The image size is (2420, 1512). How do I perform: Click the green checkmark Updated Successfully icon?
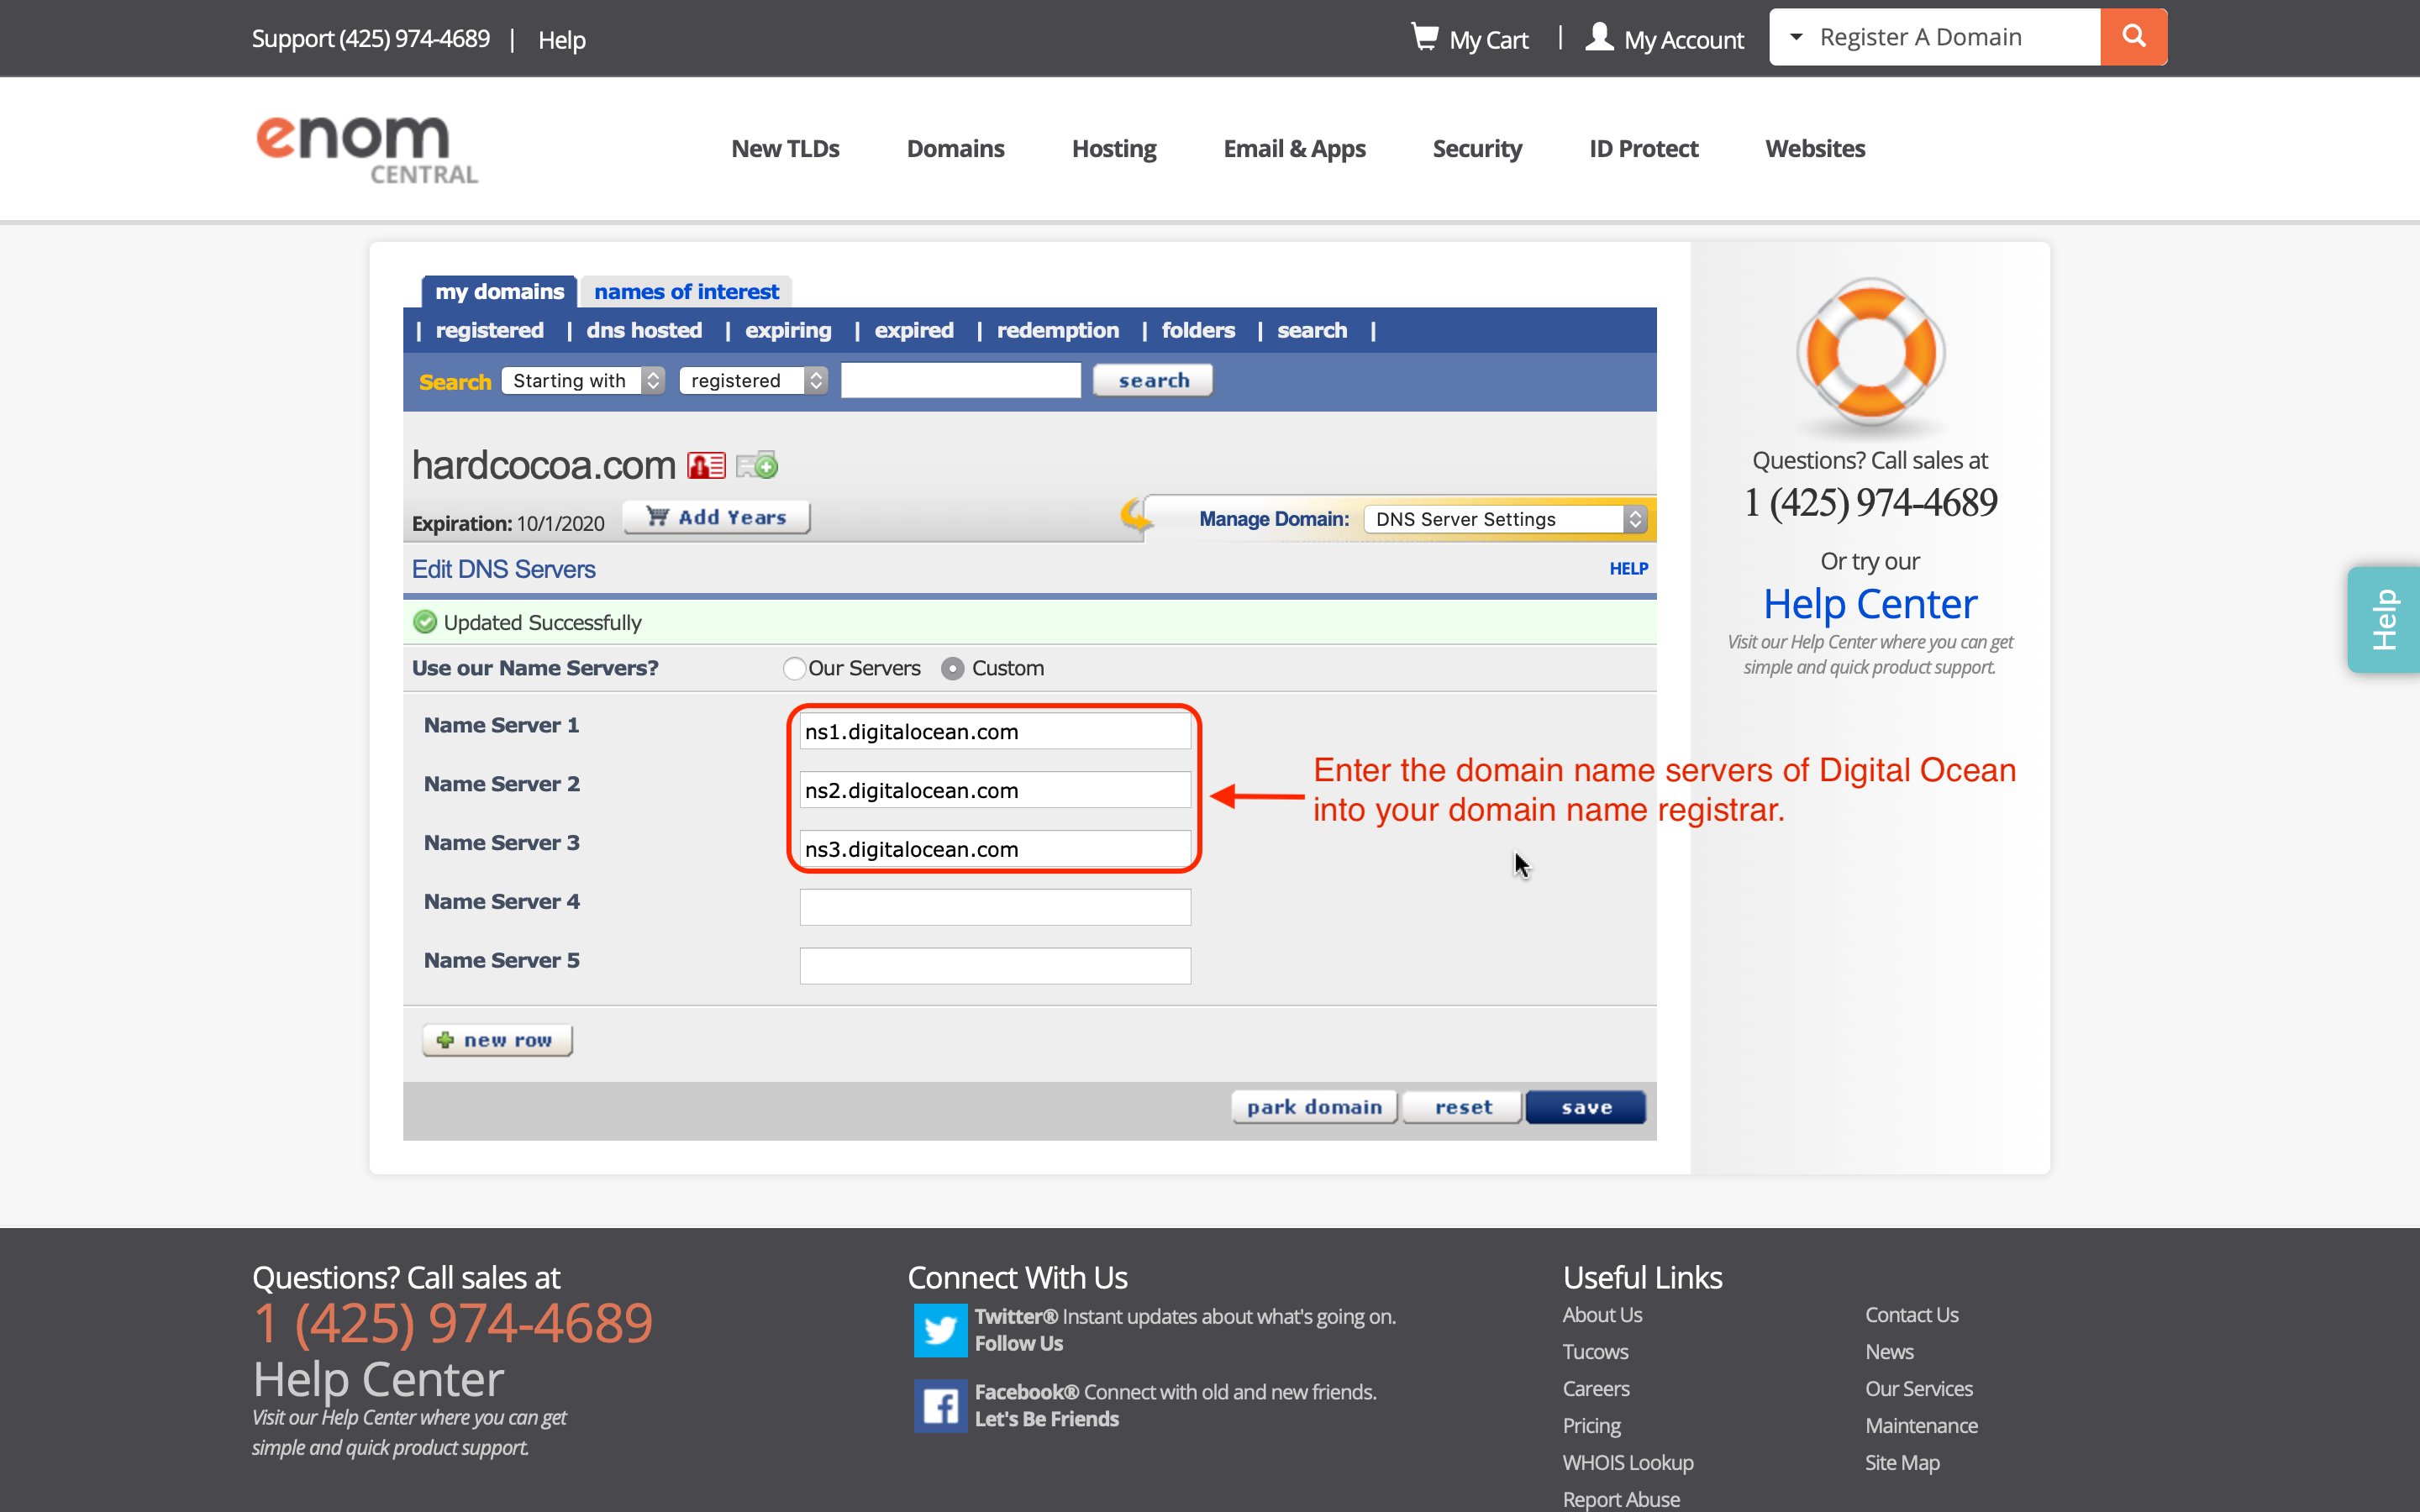pos(423,622)
